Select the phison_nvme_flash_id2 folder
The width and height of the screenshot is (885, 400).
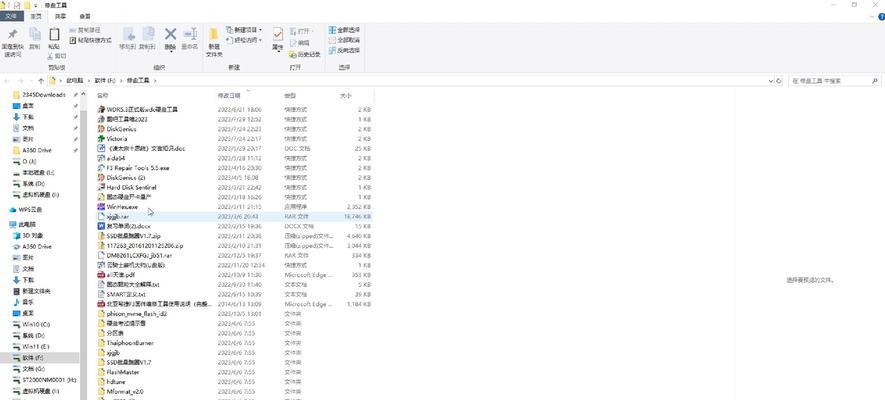coord(234,314)
